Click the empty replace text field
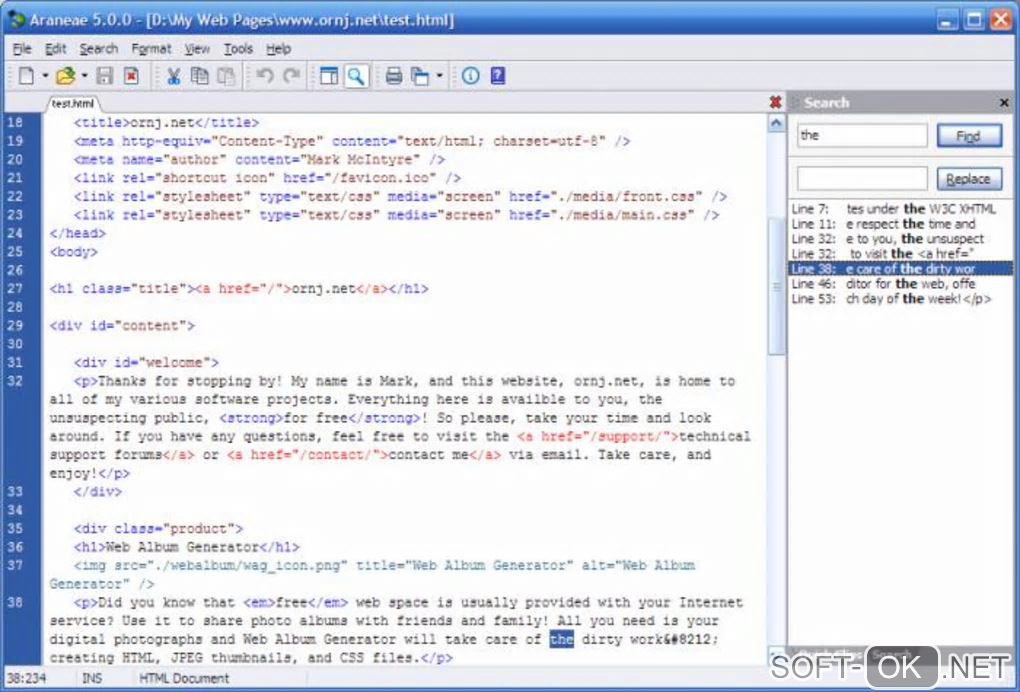Image resolution: width=1020 pixels, height=692 pixels. coord(862,178)
